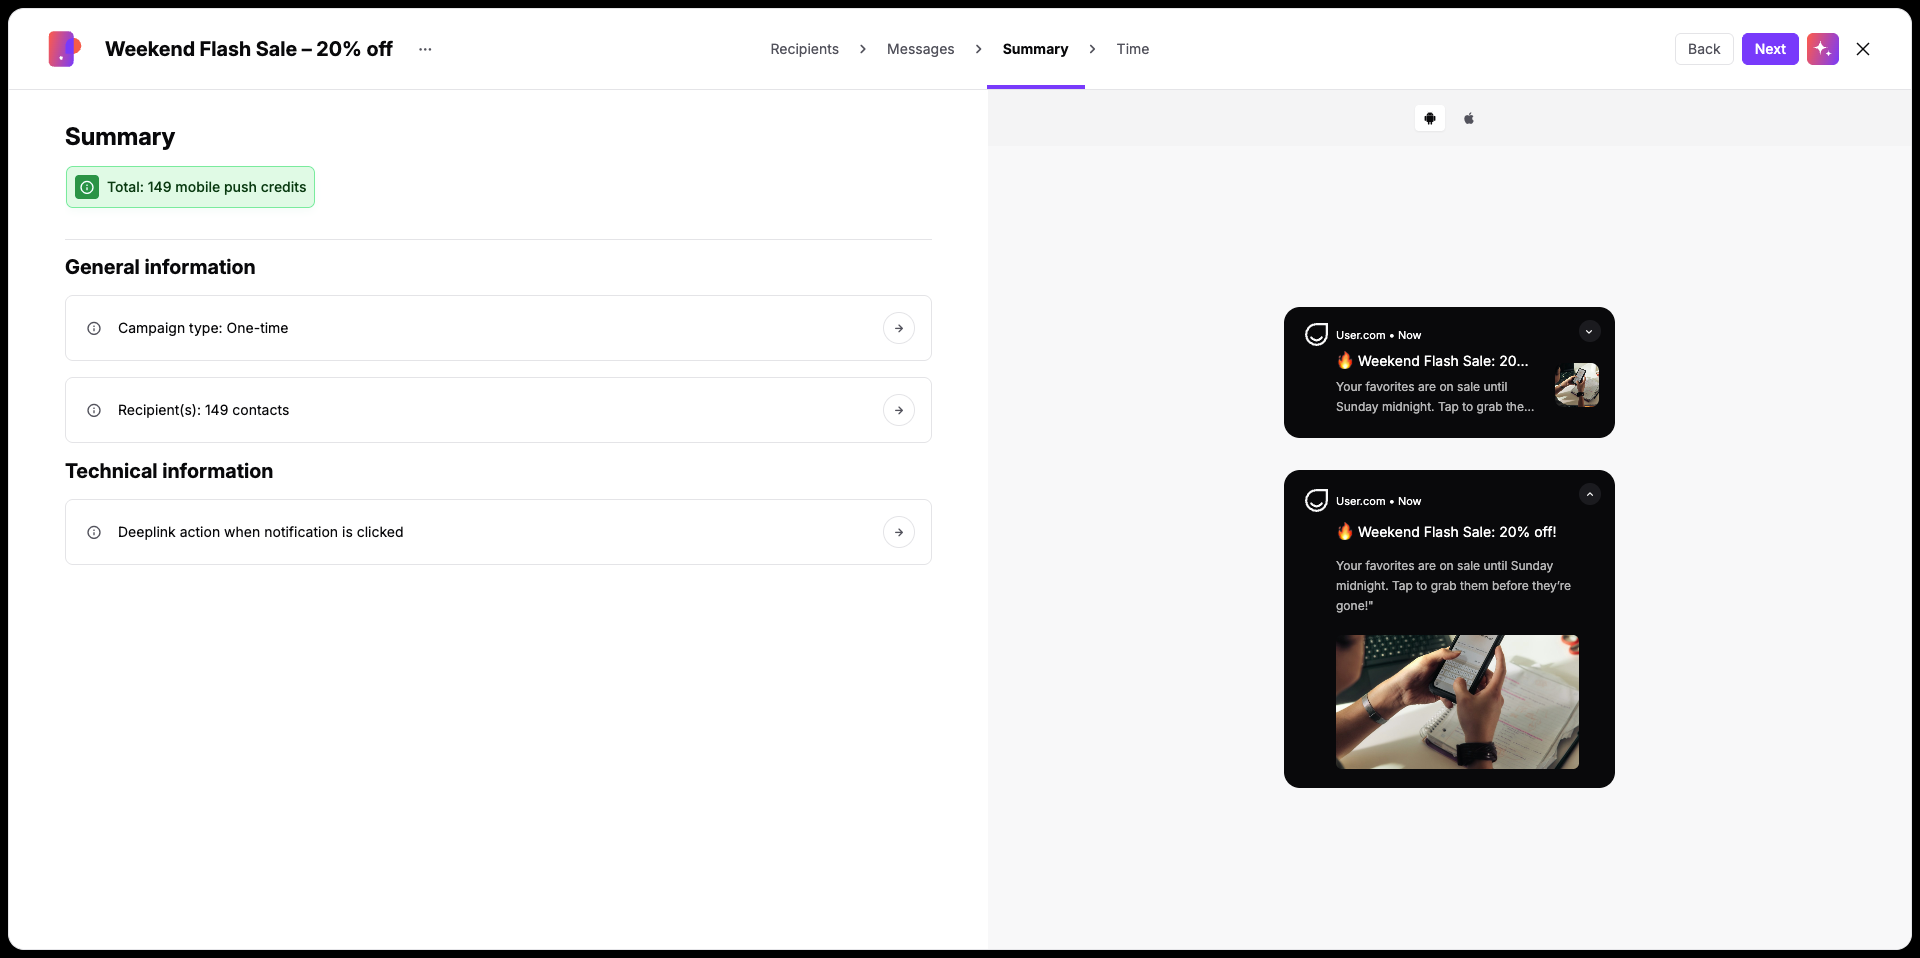
Task: Click chevron between Recipients and Messages
Action: (x=863, y=49)
